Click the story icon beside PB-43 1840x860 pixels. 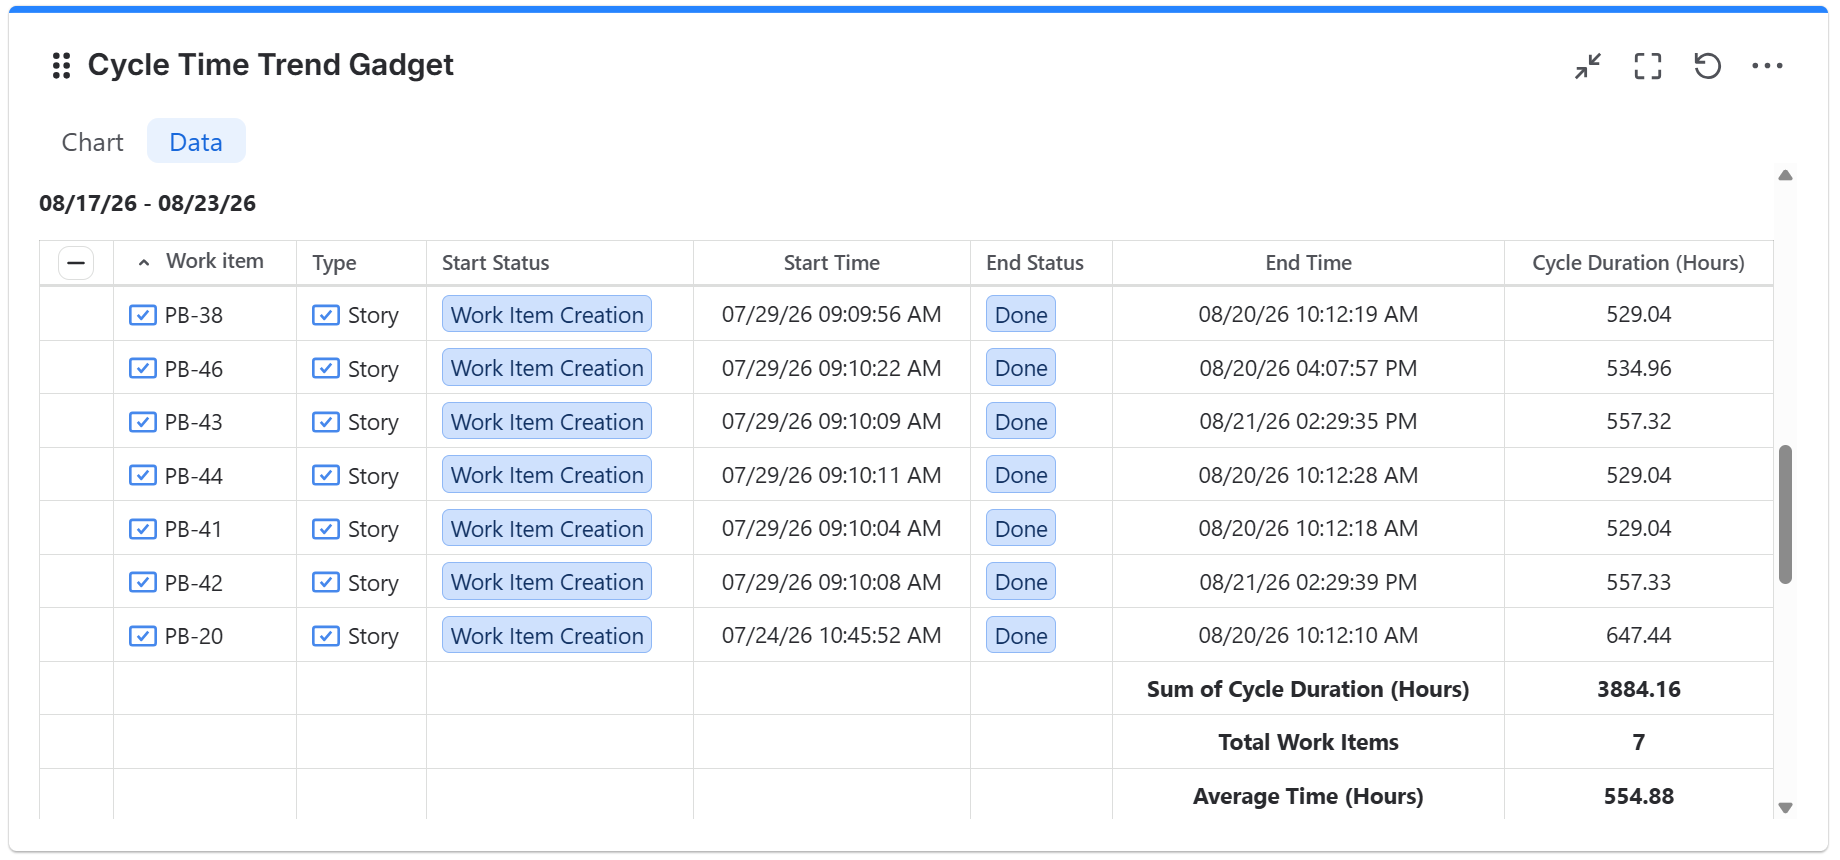[143, 422]
